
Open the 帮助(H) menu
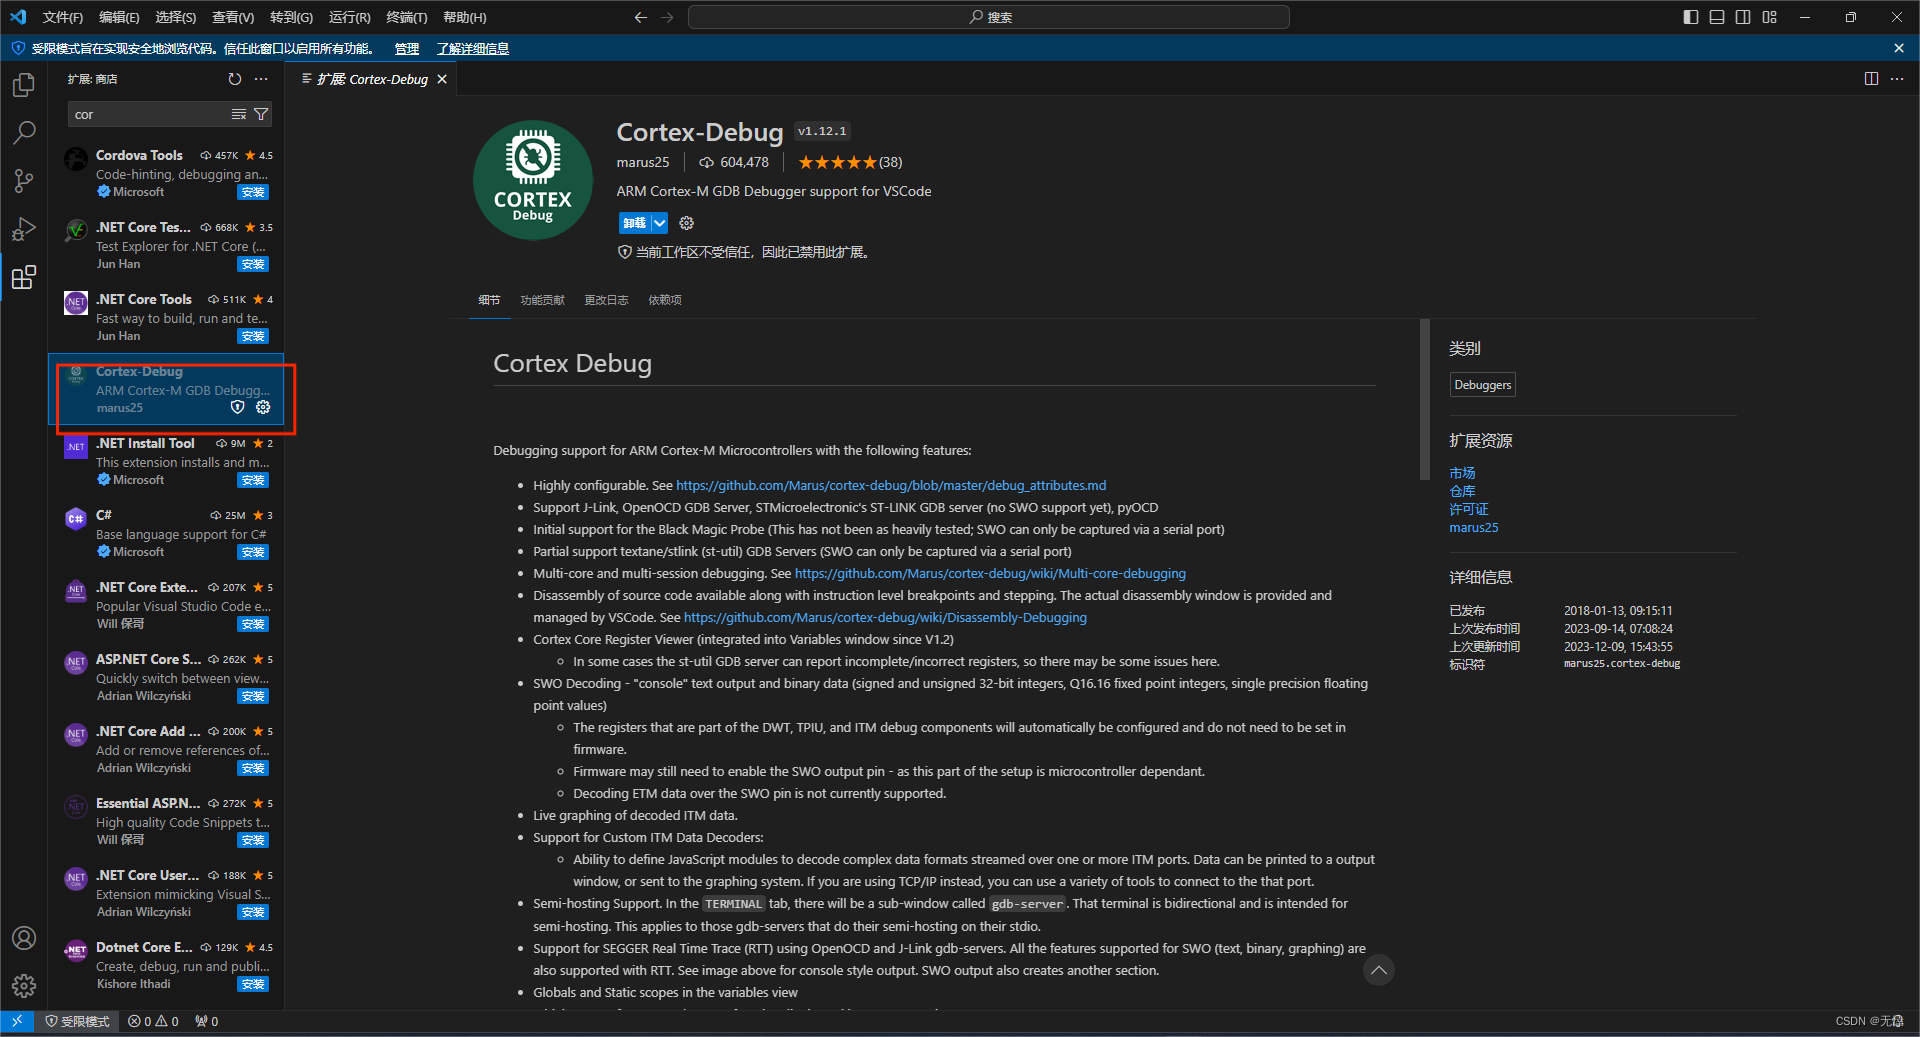[x=462, y=17]
